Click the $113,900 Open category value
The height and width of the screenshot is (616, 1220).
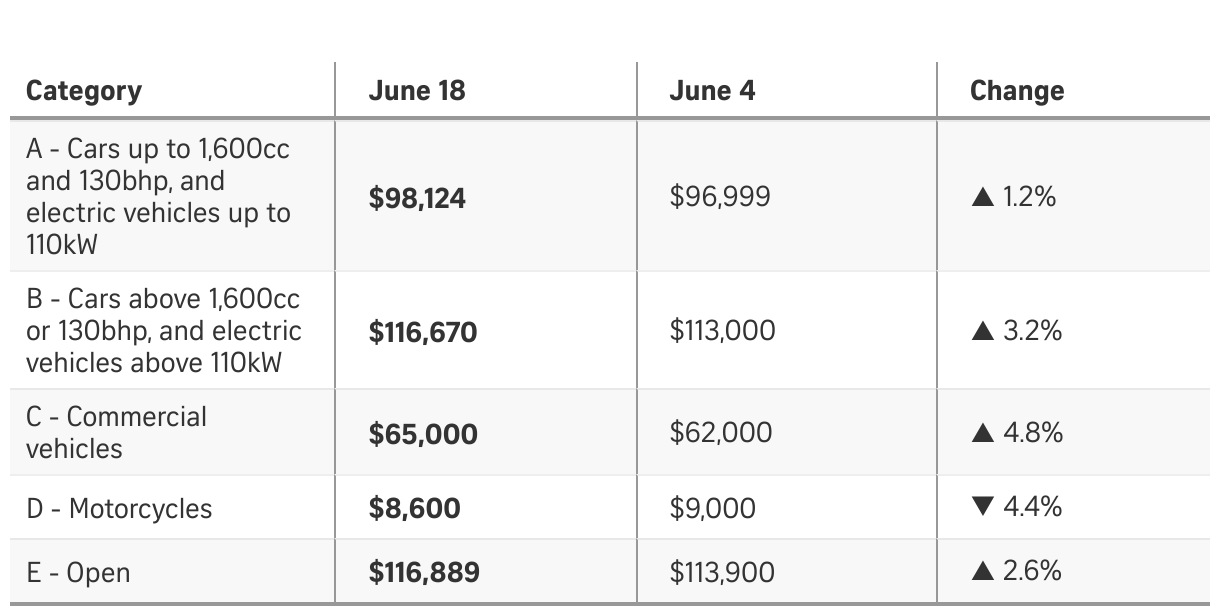click(722, 573)
